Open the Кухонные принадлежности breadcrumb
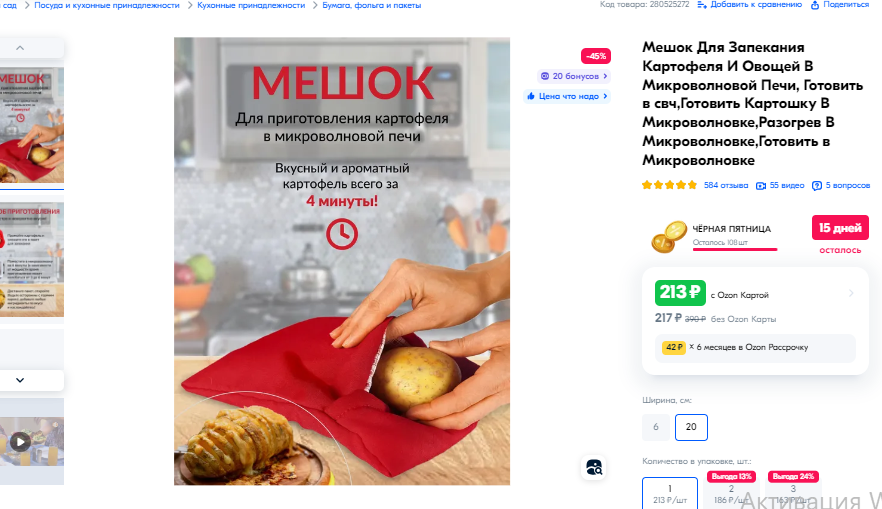This screenshot has height=509, width=882. [251, 5]
